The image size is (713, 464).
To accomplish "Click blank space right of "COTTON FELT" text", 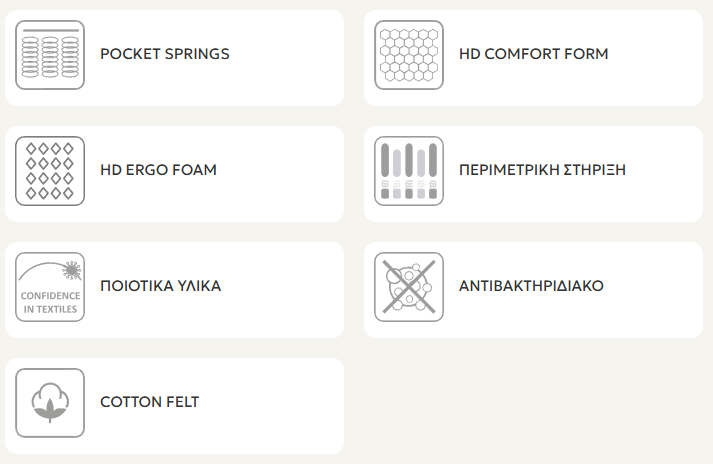I will (270, 402).
